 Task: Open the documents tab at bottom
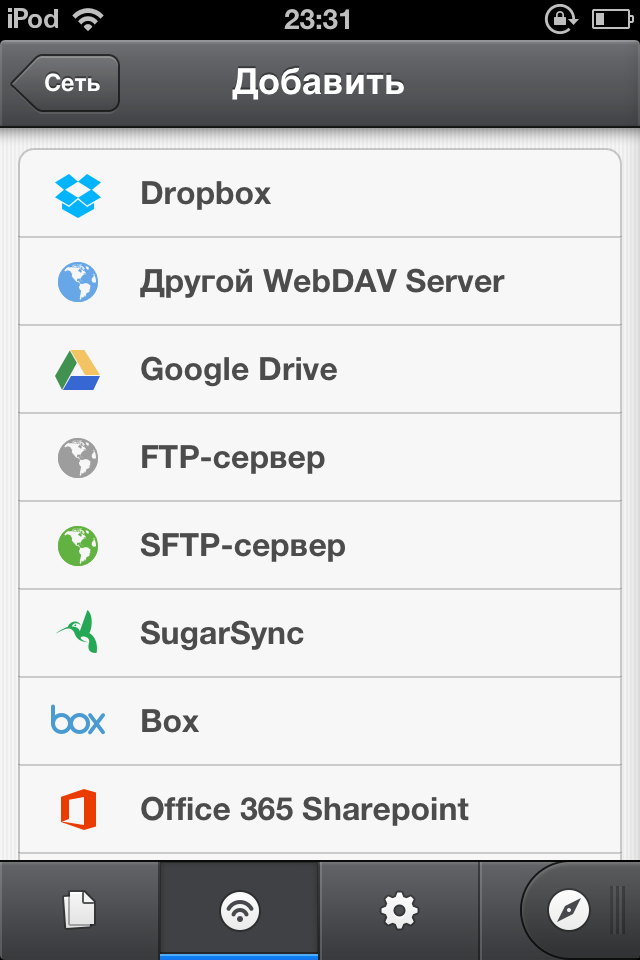click(x=80, y=910)
